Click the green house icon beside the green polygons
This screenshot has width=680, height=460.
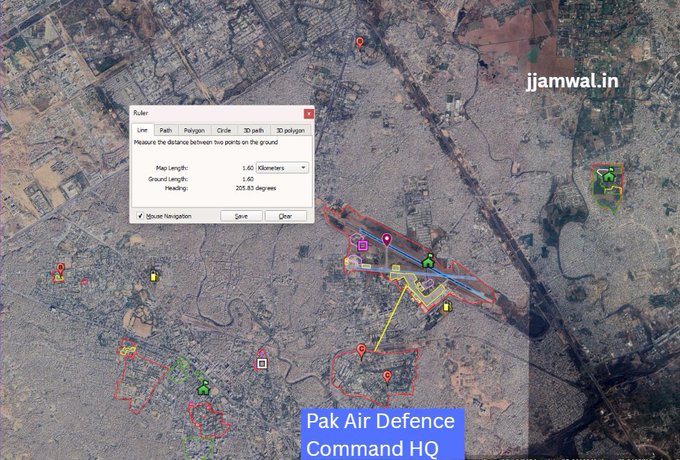point(203,388)
